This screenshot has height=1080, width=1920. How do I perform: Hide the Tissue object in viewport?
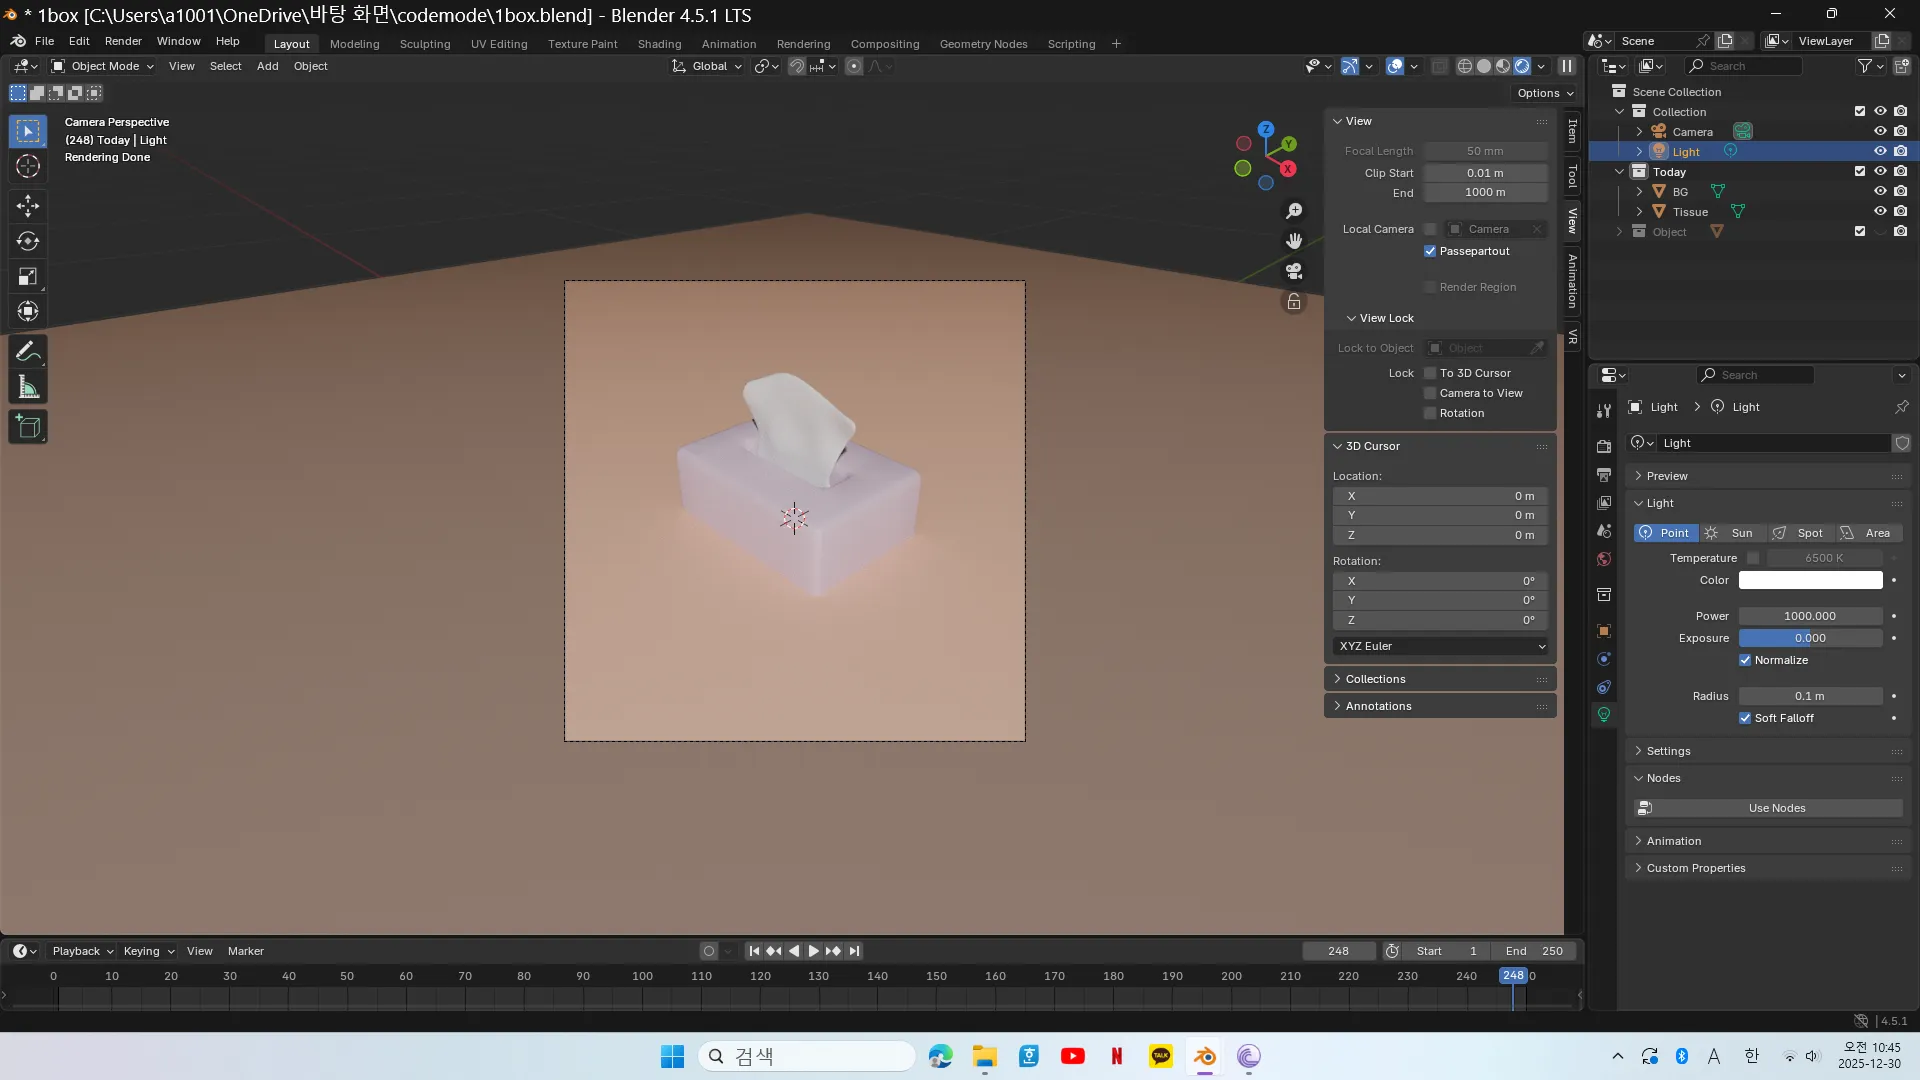(x=1880, y=211)
